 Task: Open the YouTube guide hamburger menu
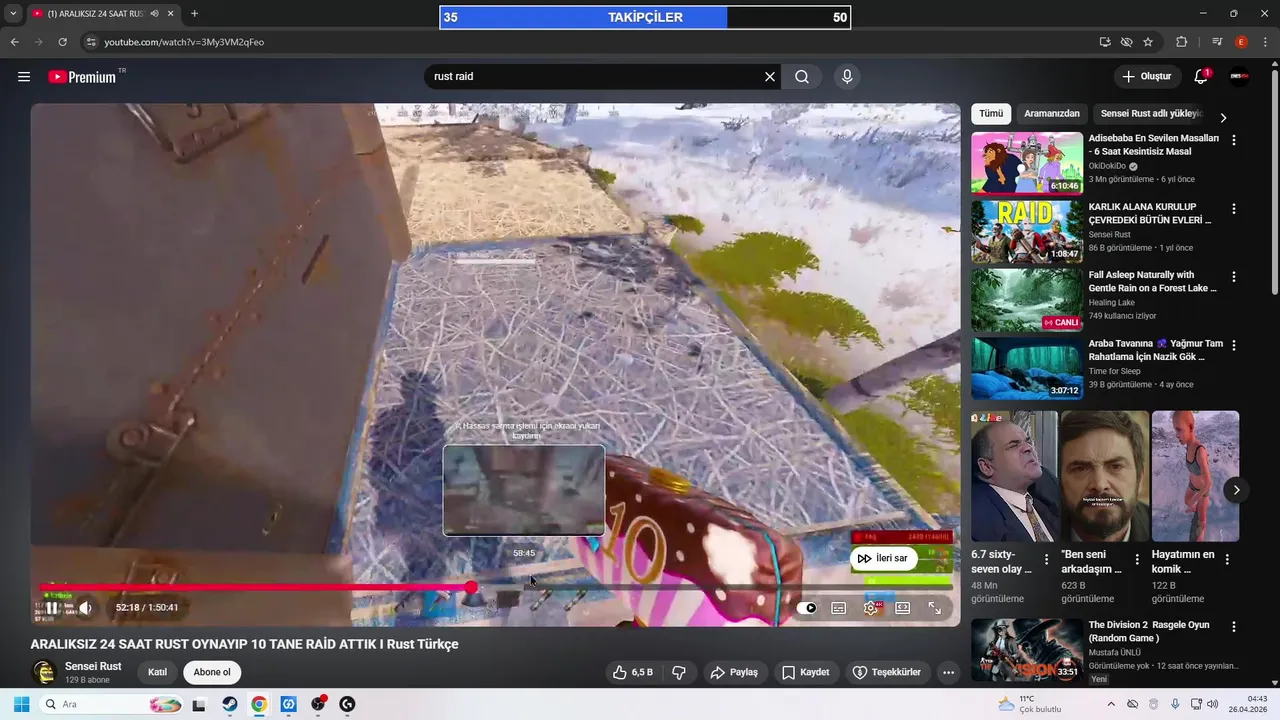pyautogui.click(x=24, y=77)
